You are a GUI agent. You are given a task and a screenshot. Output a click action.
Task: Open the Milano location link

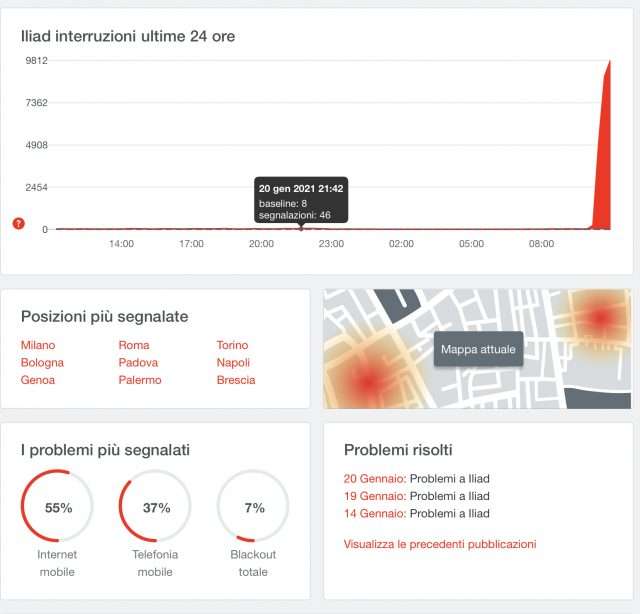[38, 345]
